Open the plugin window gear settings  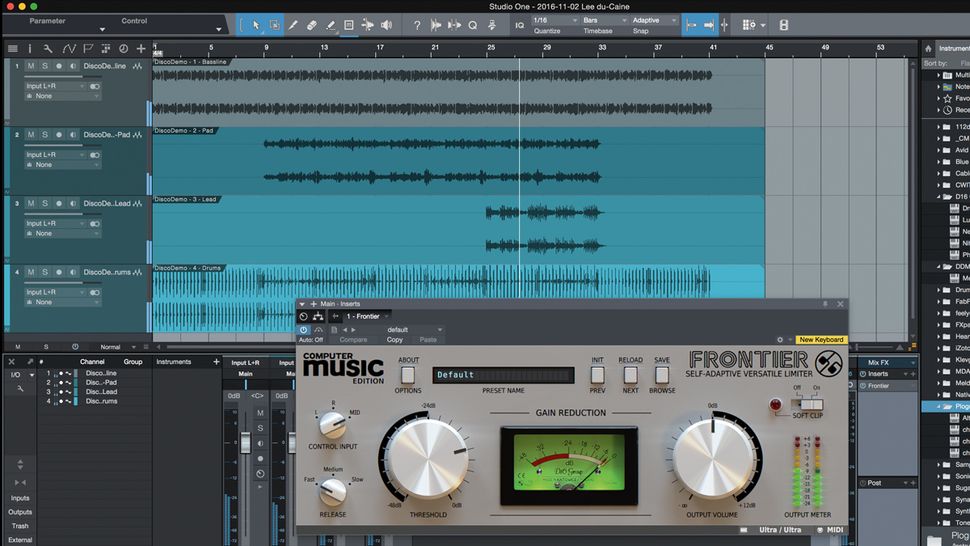click(x=780, y=339)
